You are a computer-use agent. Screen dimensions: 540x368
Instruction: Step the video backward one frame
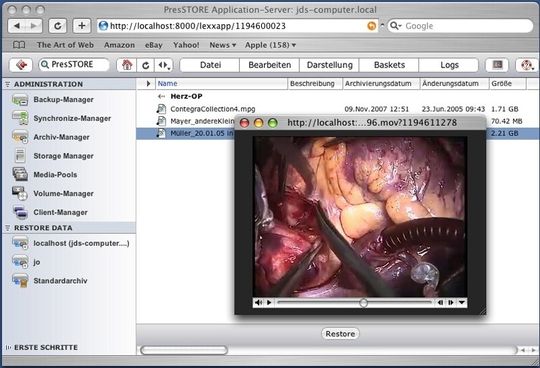click(x=440, y=303)
